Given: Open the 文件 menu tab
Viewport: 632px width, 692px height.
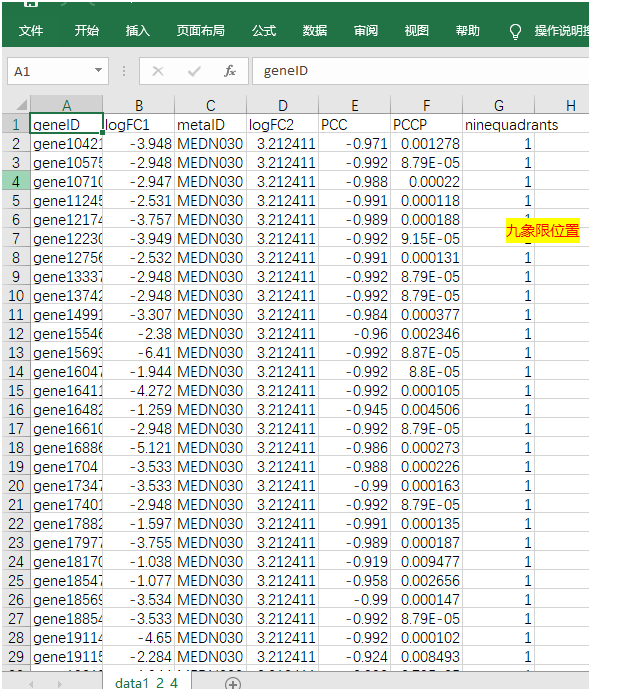Looking at the screenshot, I should pyautogui.click(x=31, y=30).
